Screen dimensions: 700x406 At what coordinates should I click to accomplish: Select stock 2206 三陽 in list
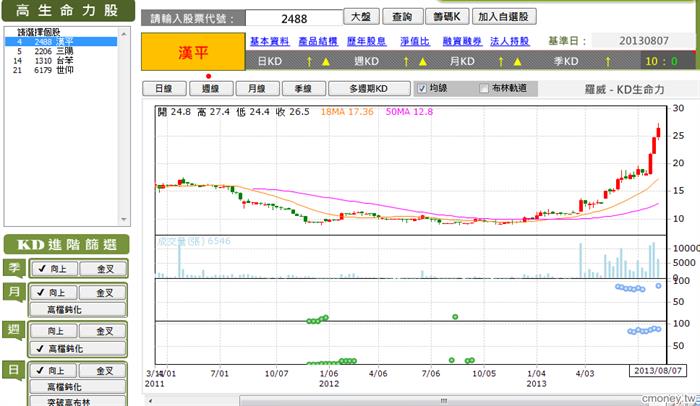(61, 51)
